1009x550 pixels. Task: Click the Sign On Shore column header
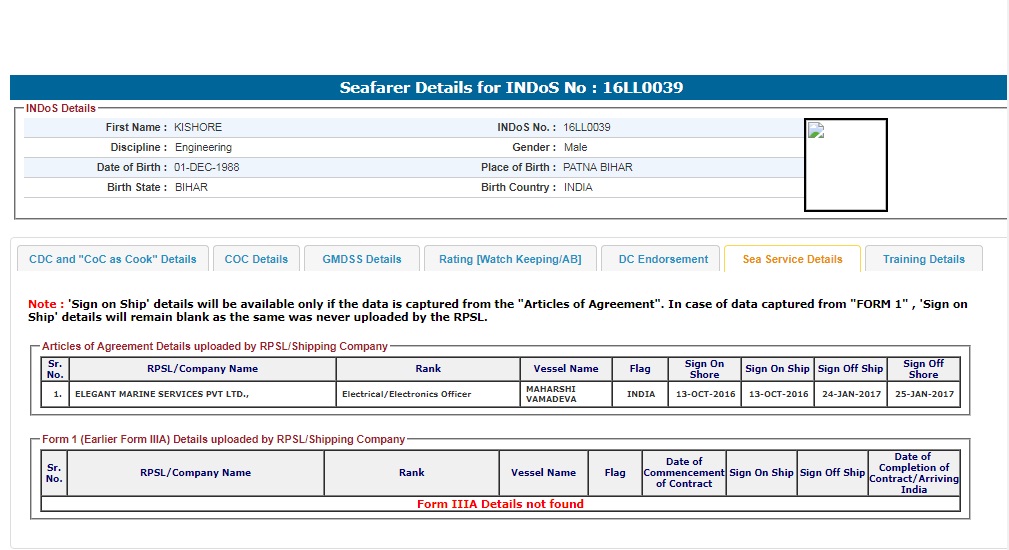tap(704, 369)
